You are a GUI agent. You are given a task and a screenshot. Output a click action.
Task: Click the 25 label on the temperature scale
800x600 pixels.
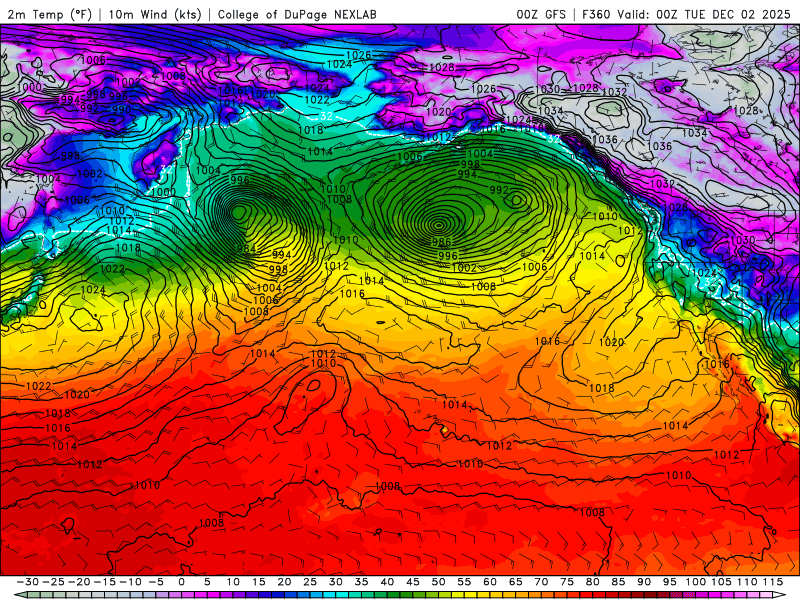(x=310, y=582)
